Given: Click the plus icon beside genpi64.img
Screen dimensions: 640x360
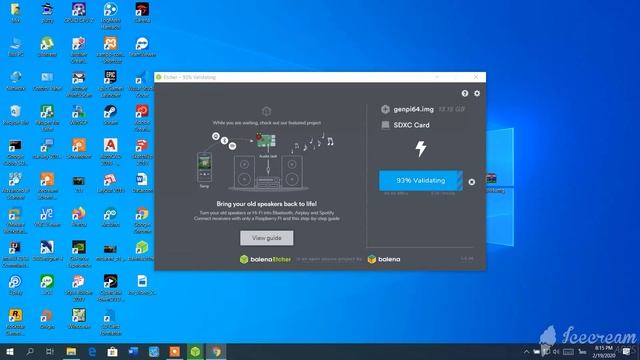Looking at the screenshot, I should coord(385,109).
